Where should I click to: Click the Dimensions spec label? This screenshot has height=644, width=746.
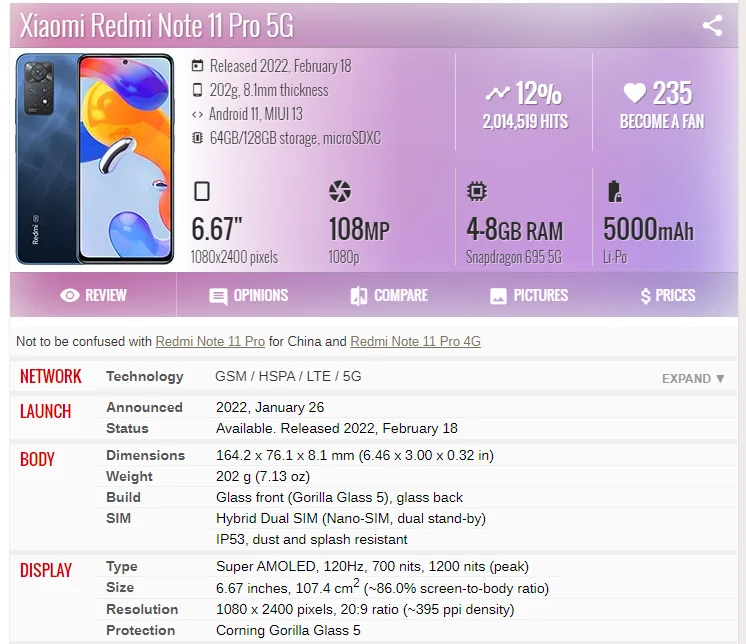(145, 455)
